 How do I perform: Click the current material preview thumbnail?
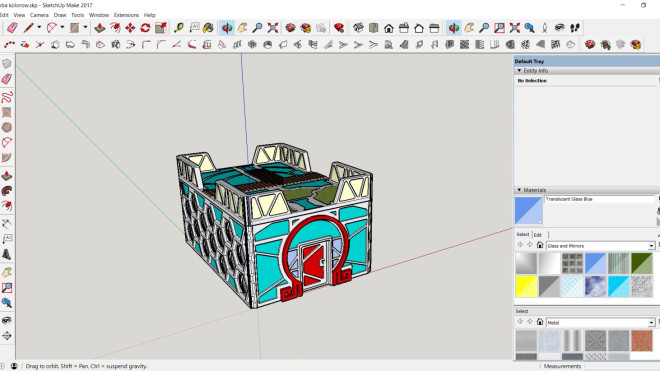[x=529, y=211]
